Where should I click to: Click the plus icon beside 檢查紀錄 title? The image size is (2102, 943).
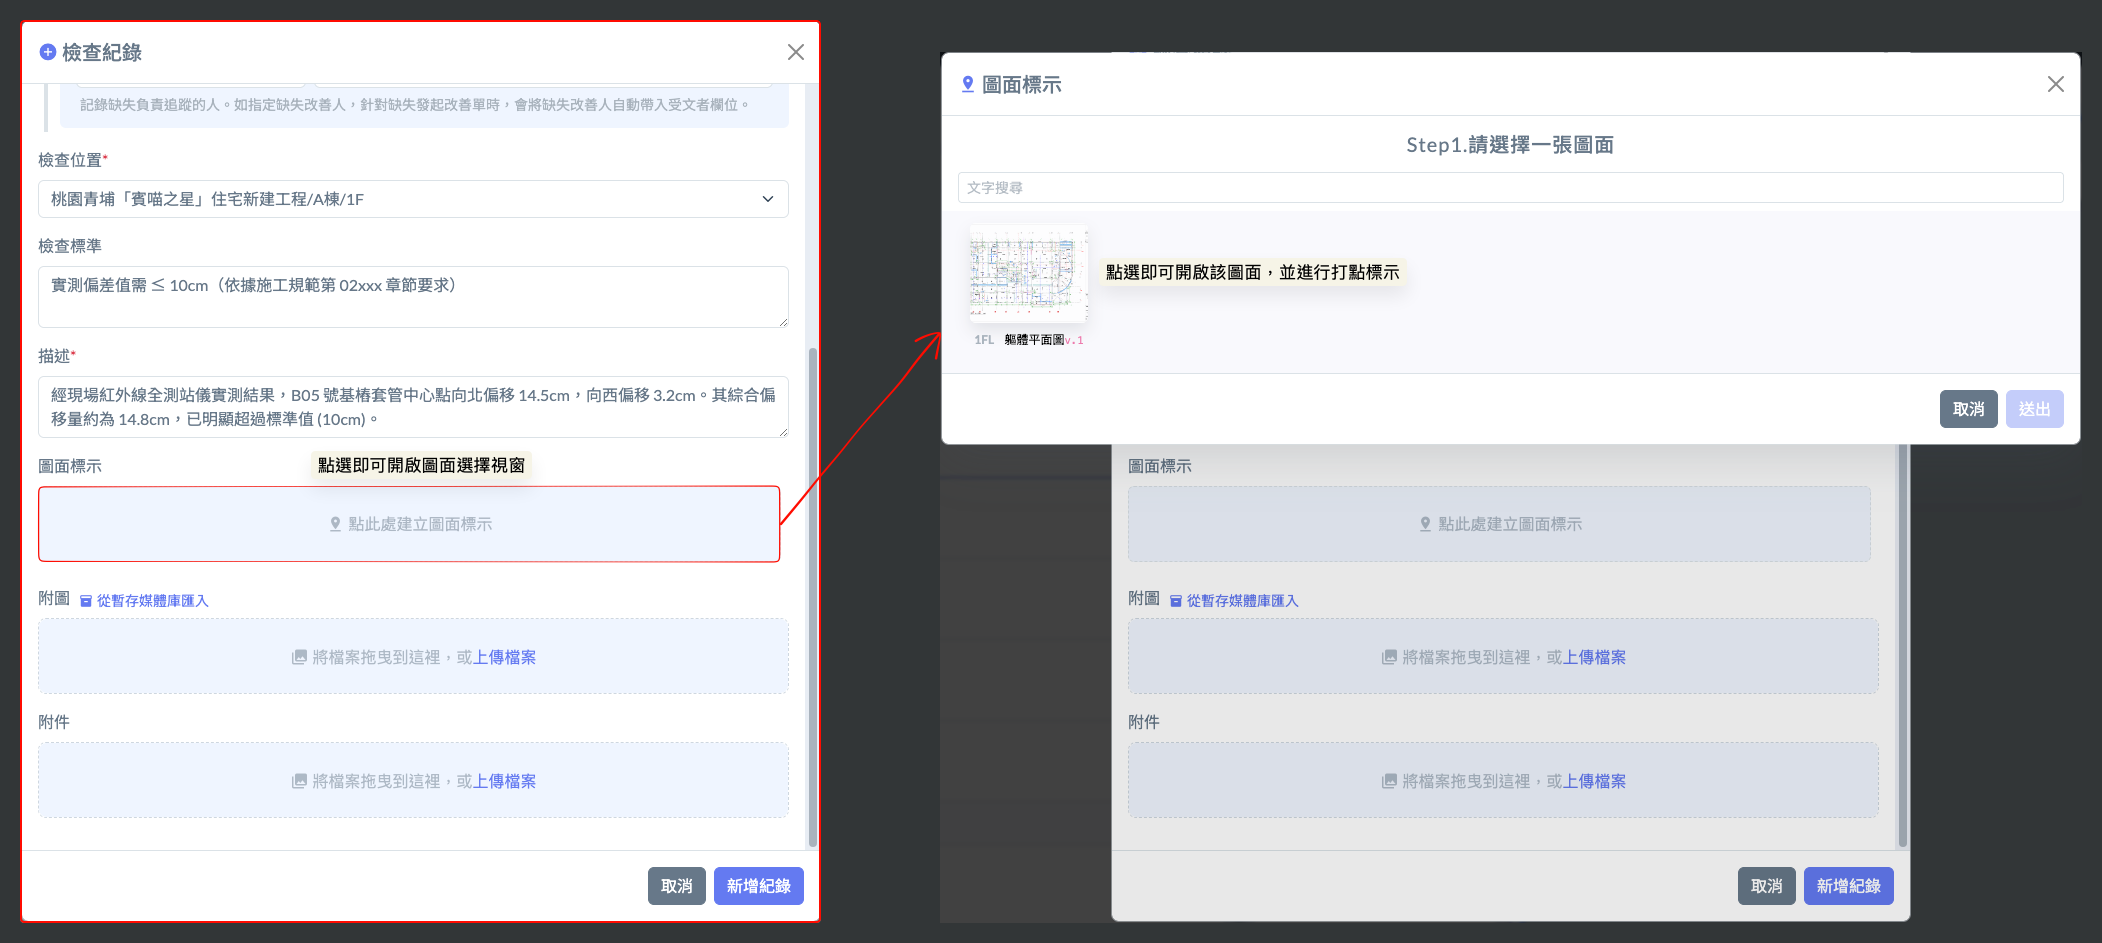pyautogui.click(x=47, y=52)
